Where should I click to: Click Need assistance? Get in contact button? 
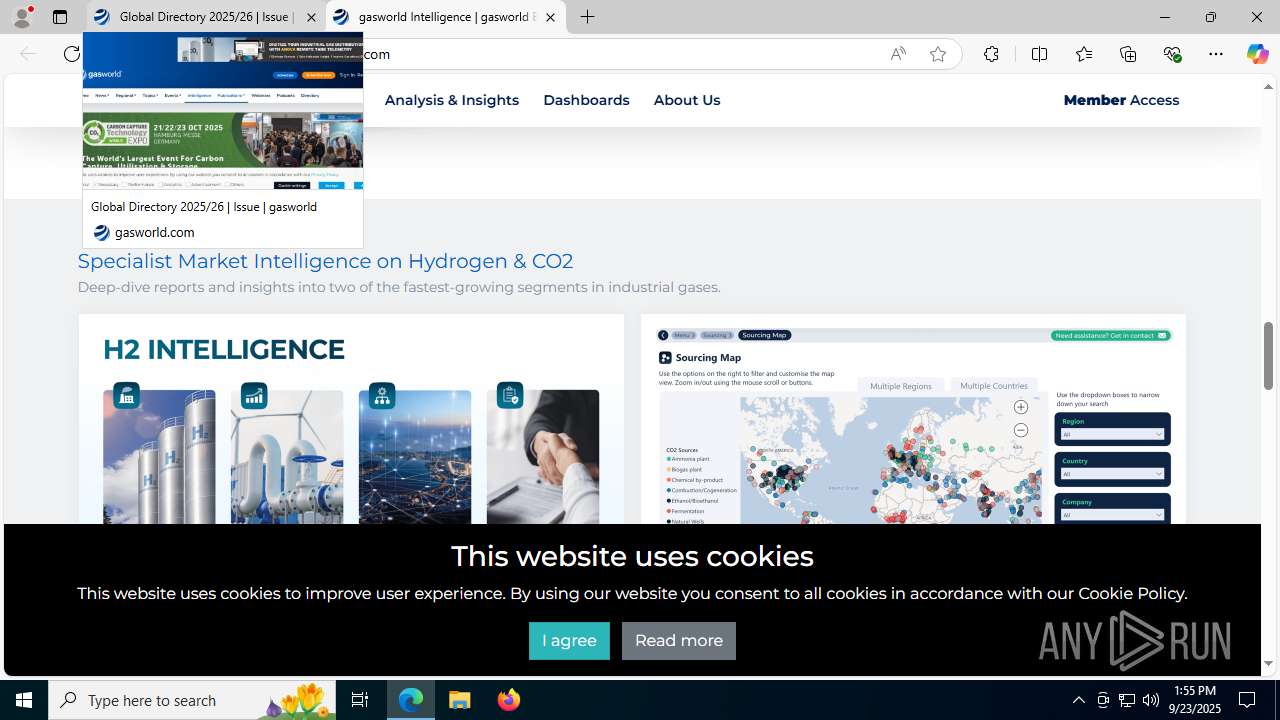click(1111, 335)
